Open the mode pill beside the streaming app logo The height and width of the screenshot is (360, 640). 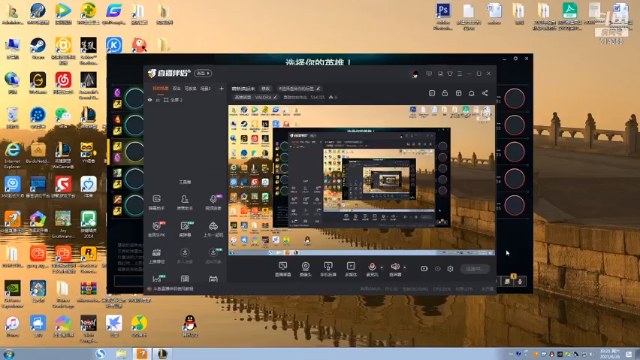click(203, 73)
